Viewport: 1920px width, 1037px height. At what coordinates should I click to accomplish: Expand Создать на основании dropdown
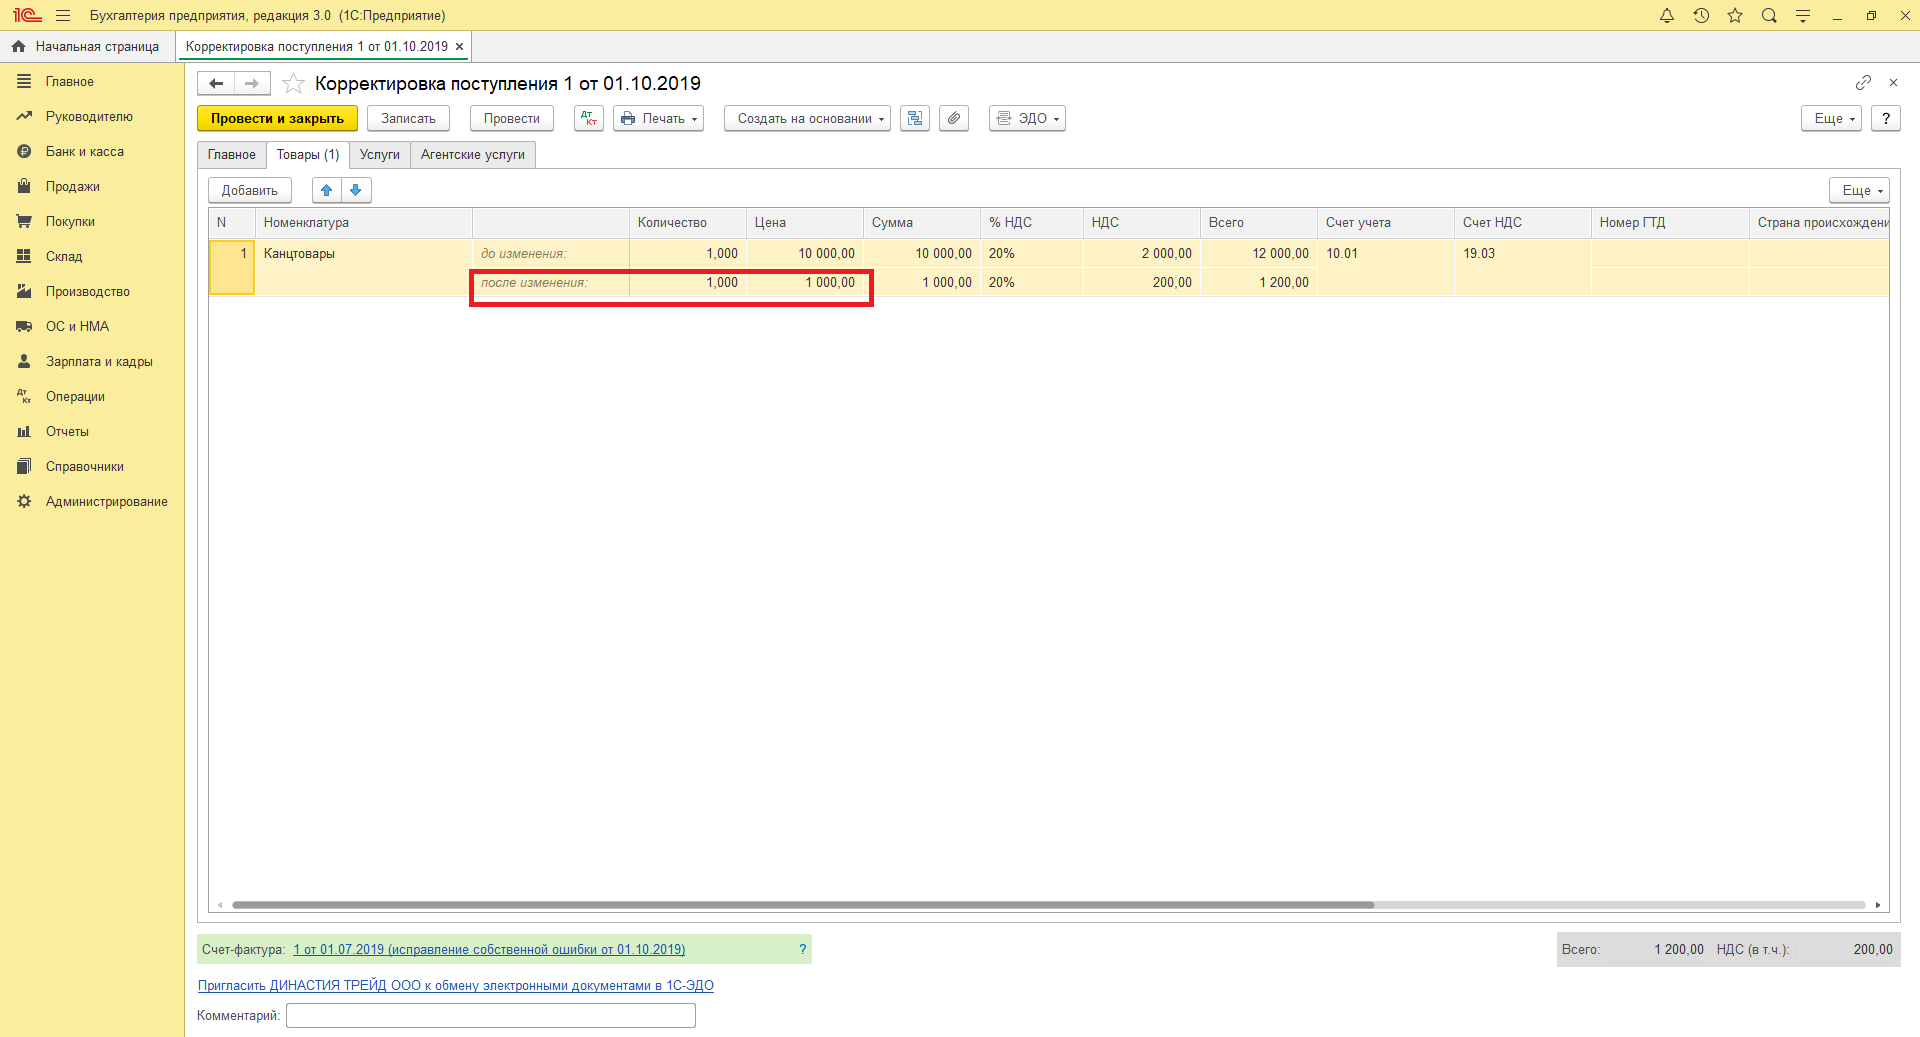(807, 118)
